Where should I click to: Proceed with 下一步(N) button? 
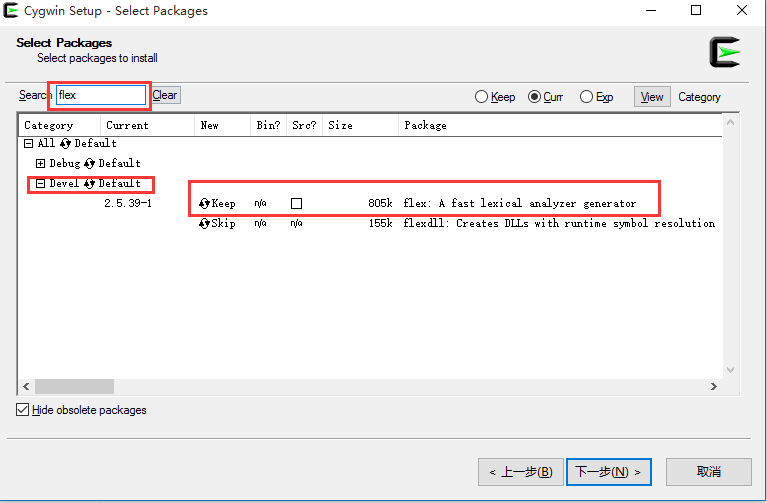(x=609, y=472)
